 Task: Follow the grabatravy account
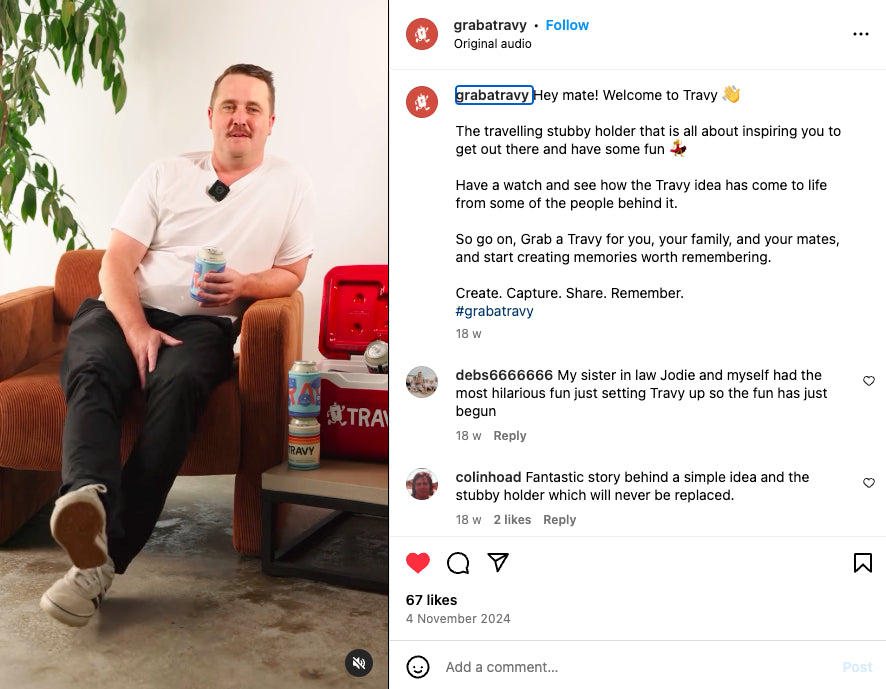pyautogui.click(x=567, y=25)
